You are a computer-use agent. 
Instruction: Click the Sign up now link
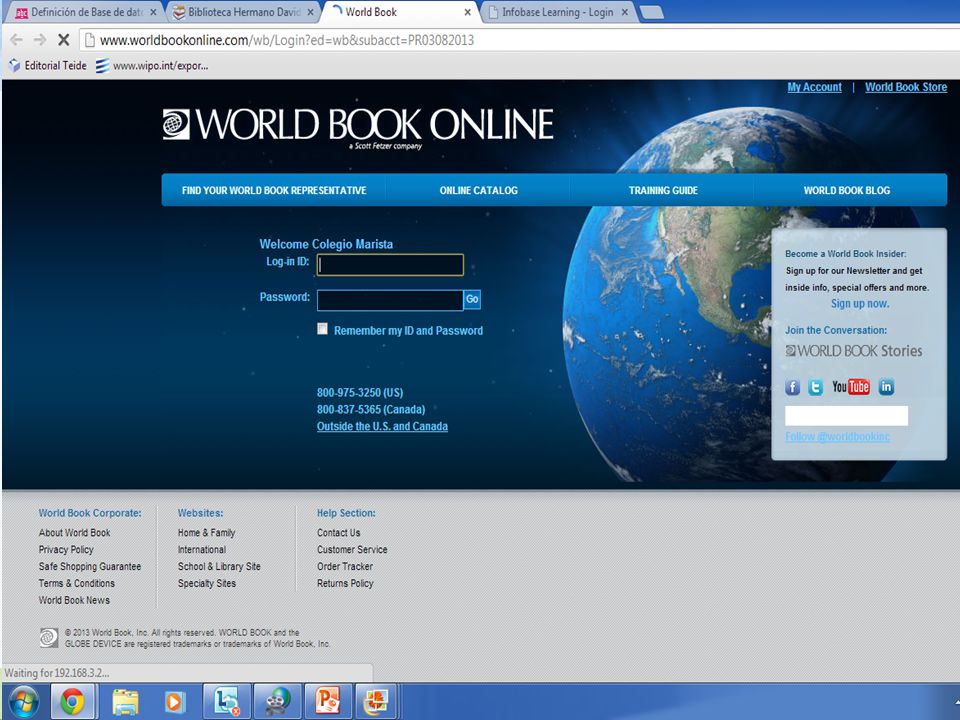coord(860,304)
